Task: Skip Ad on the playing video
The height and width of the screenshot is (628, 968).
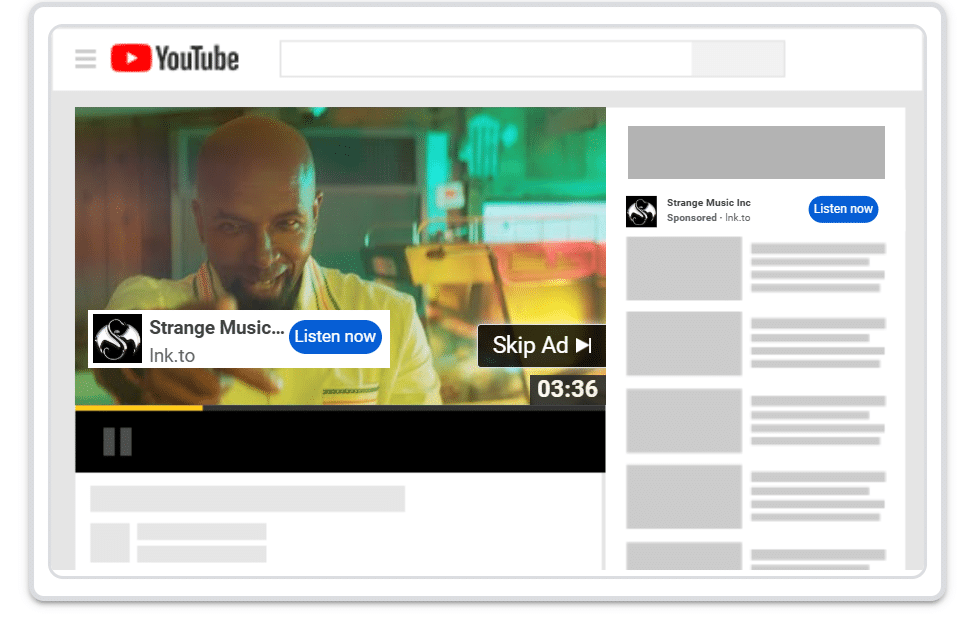Action: click(x=541, y=345)
